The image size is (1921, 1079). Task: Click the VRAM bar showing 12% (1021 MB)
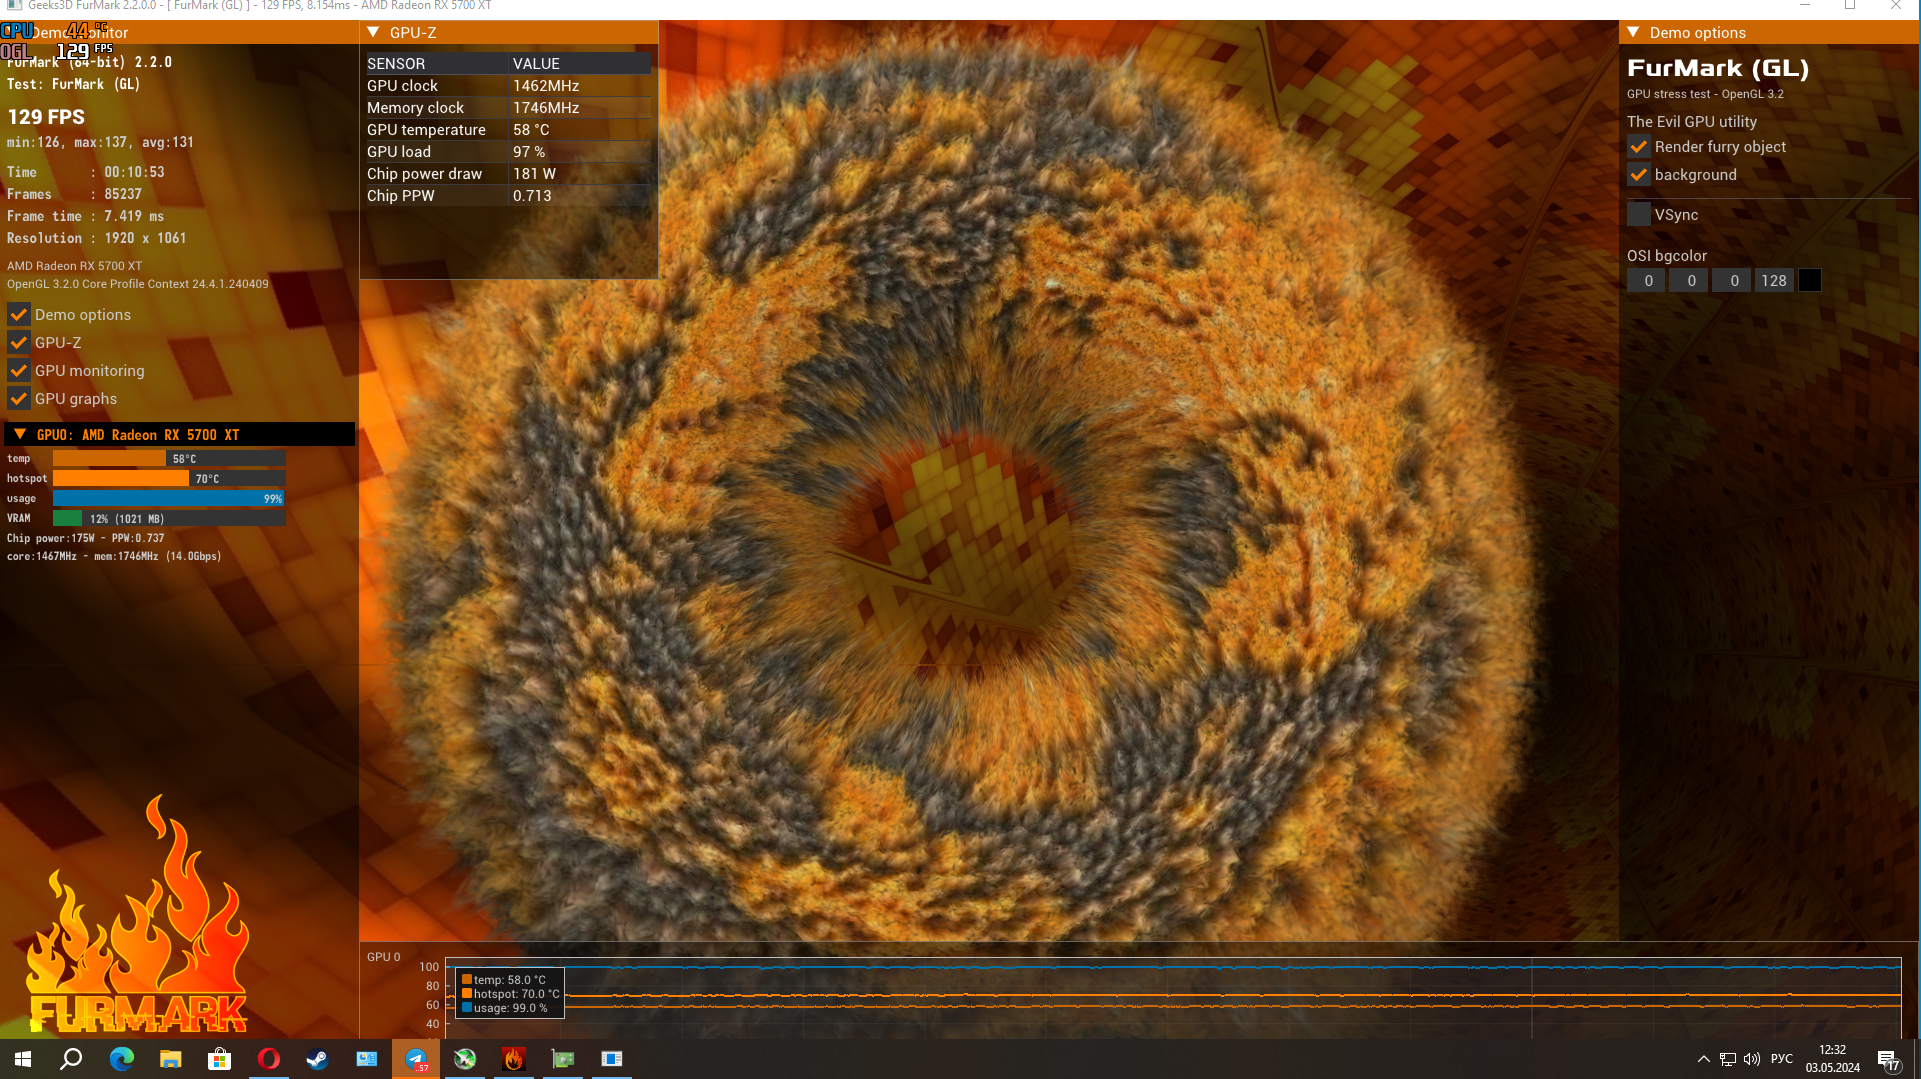[x=169, y=518]
